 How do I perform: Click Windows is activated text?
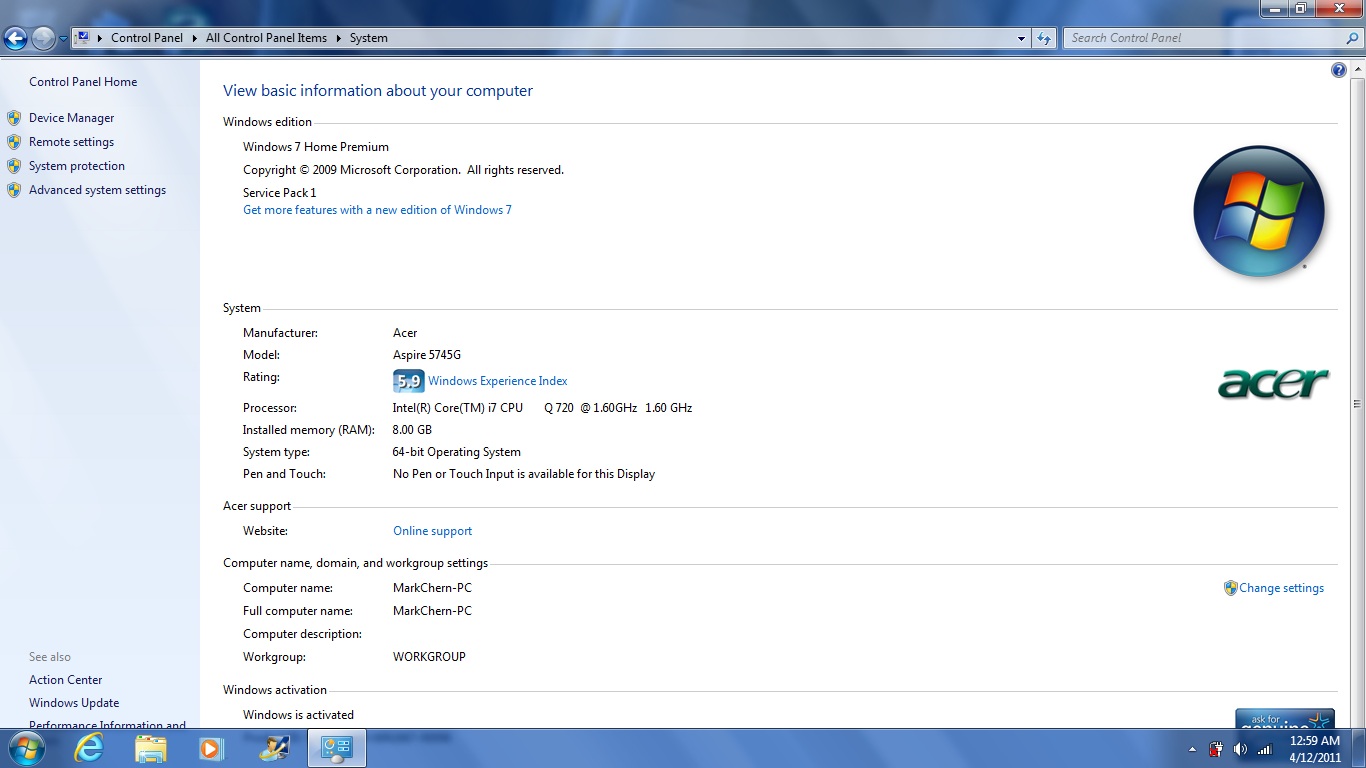pos(298,715)
